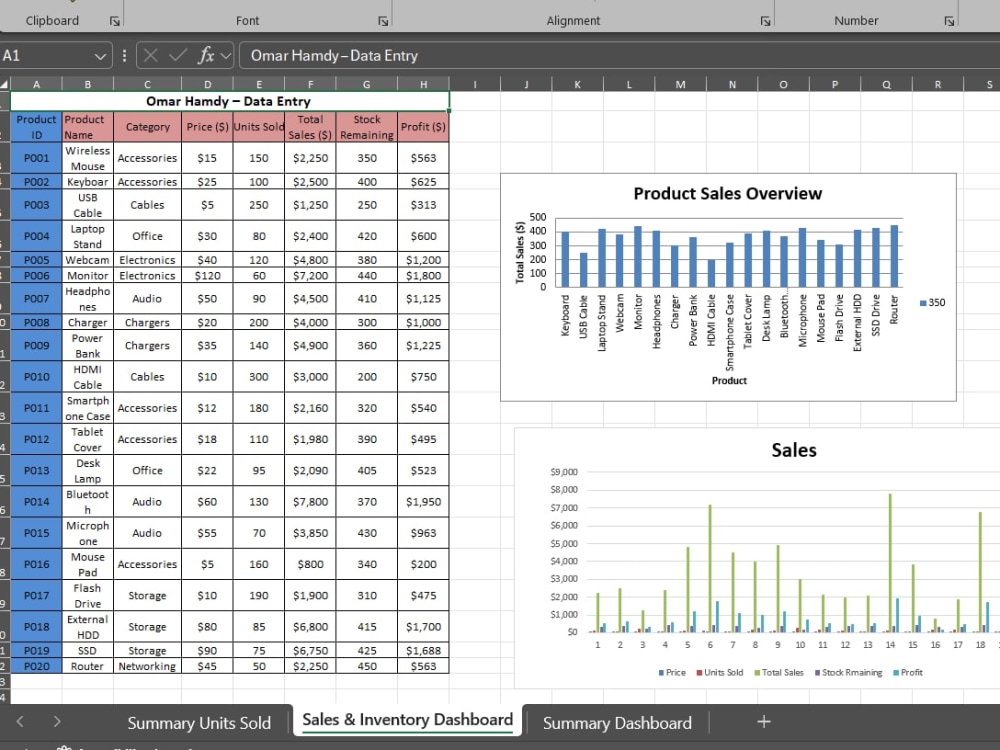Expand the Name Box dropdown
The image size is (1000, 750).
pyautogui.click(x=100, y=56)
